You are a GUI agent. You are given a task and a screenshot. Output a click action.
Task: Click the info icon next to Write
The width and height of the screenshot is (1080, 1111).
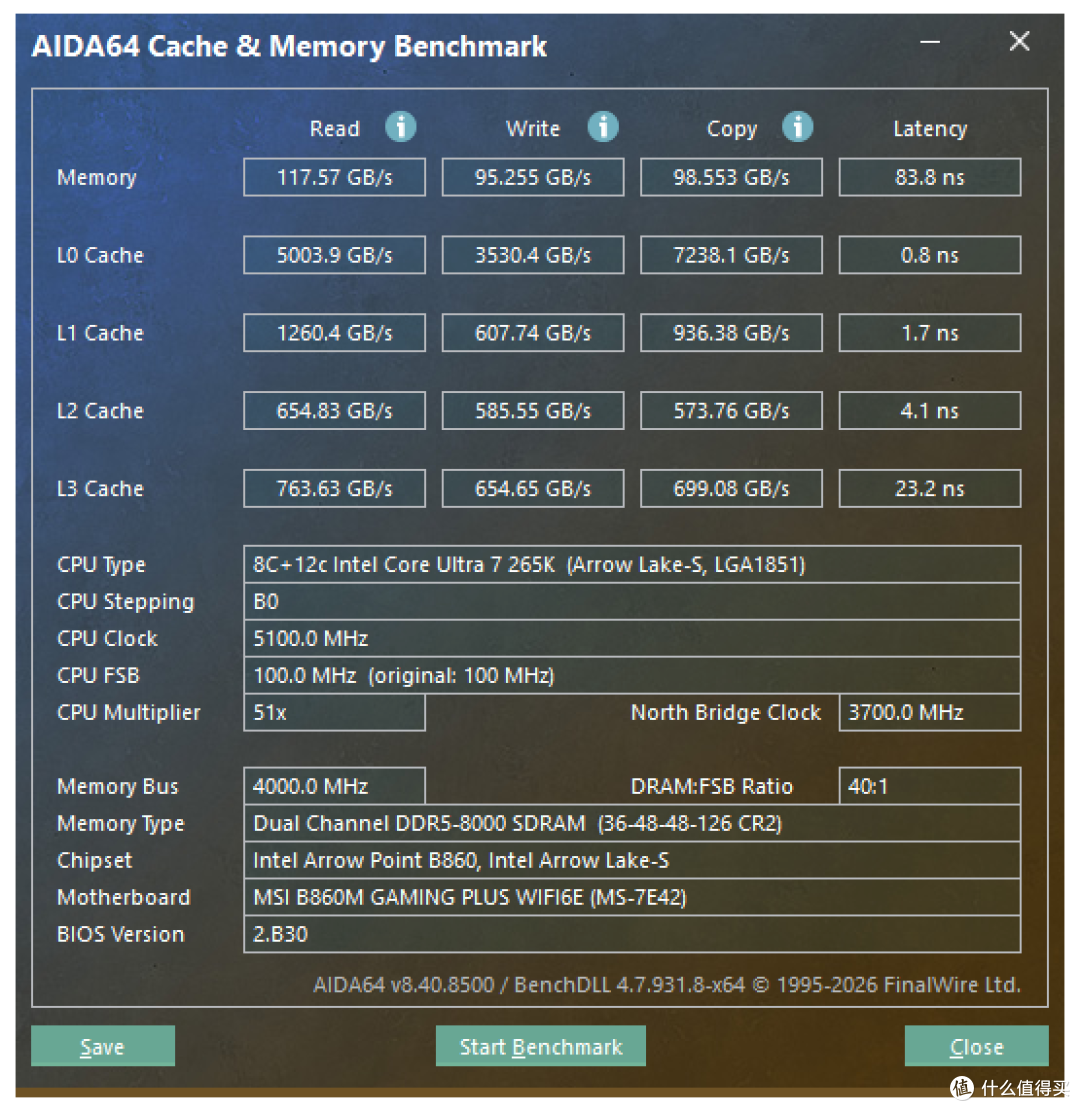[x=603, y=127]
